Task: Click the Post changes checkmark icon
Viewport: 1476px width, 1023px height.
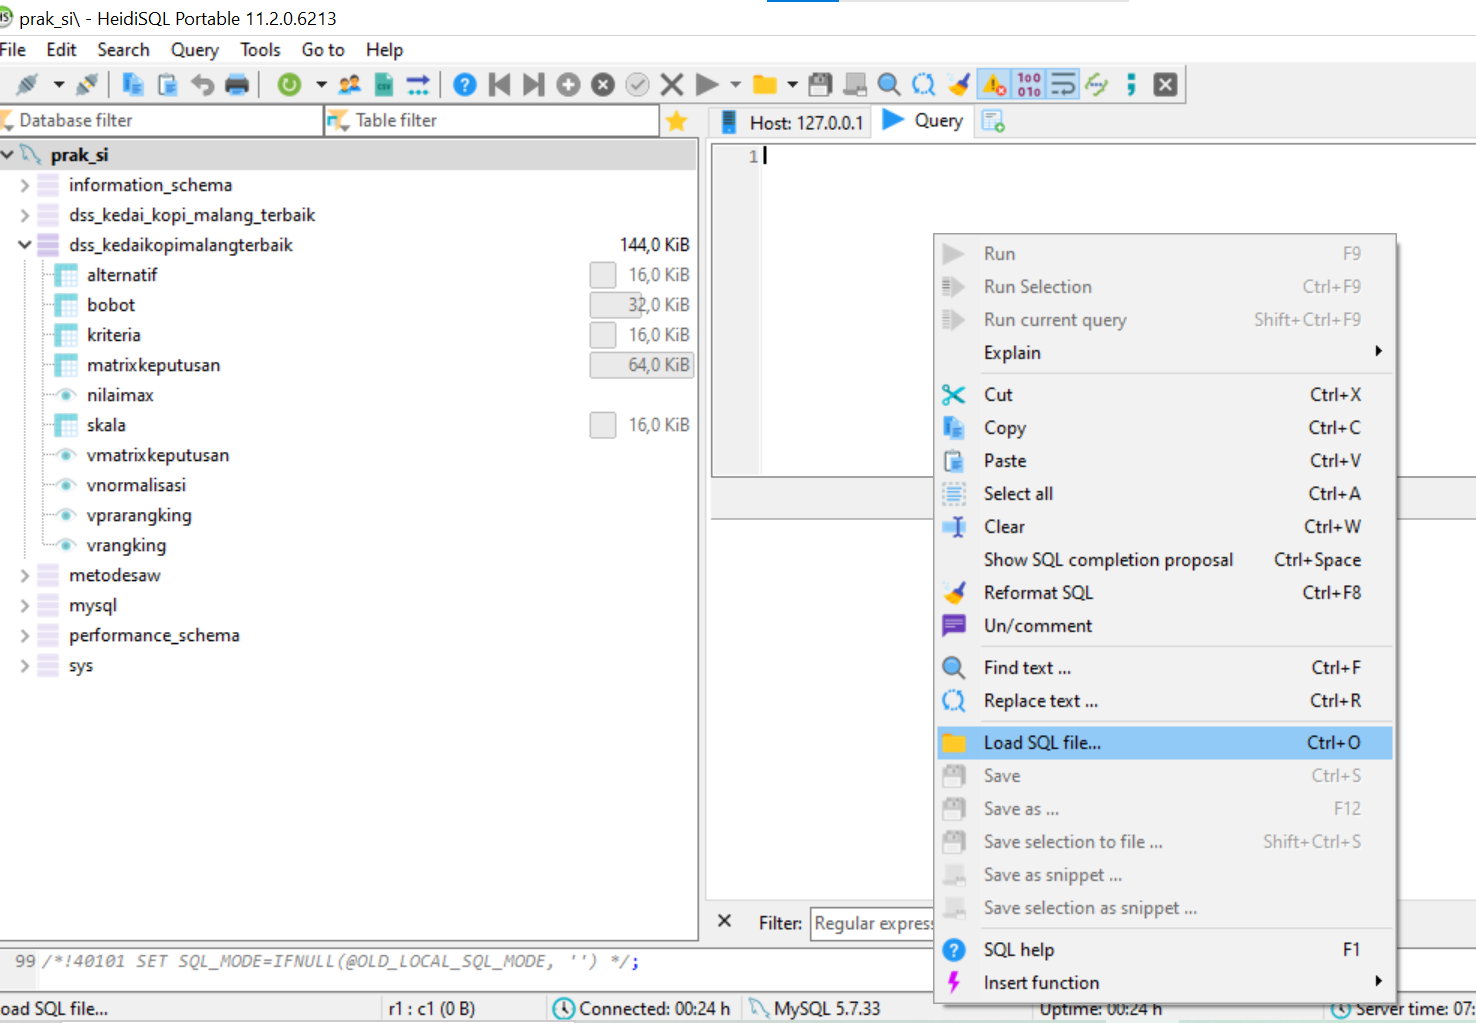Action: pos(637,85)
